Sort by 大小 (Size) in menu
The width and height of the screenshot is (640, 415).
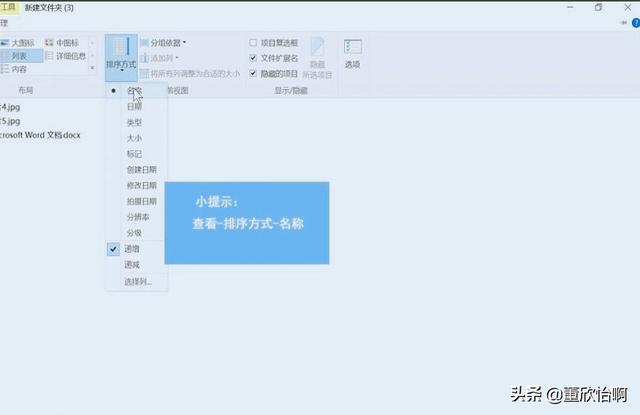(x=134, y=138)
